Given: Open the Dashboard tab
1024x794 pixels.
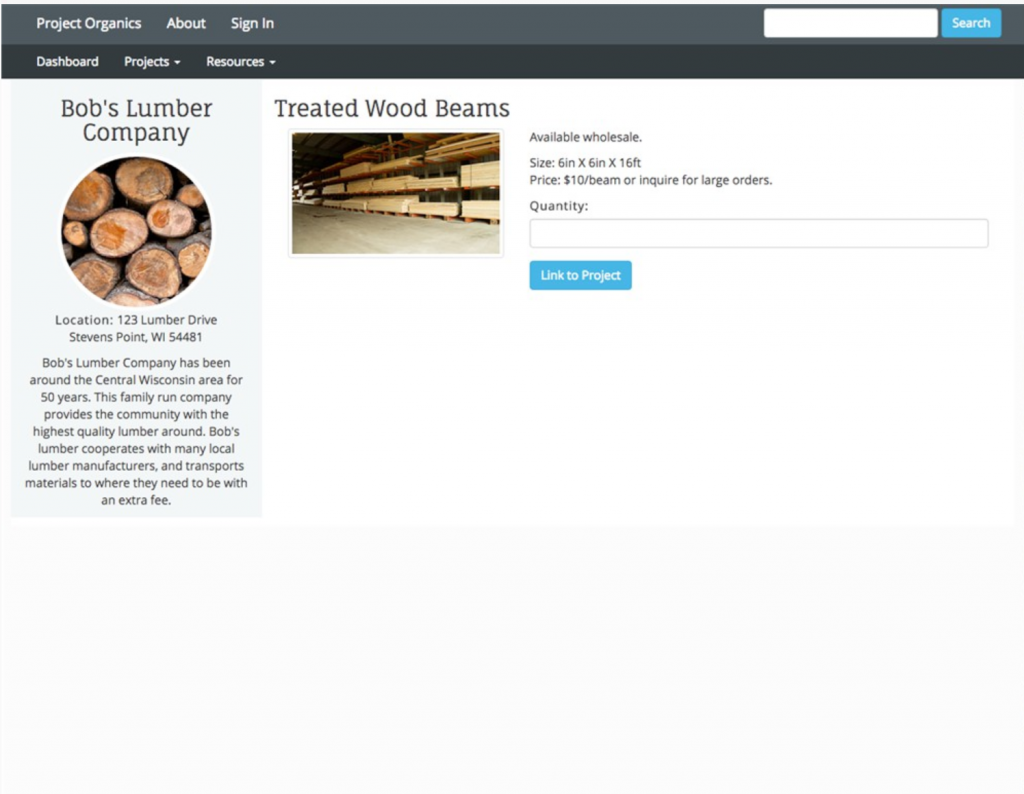Looking at the screenshot, I should 67,61.
